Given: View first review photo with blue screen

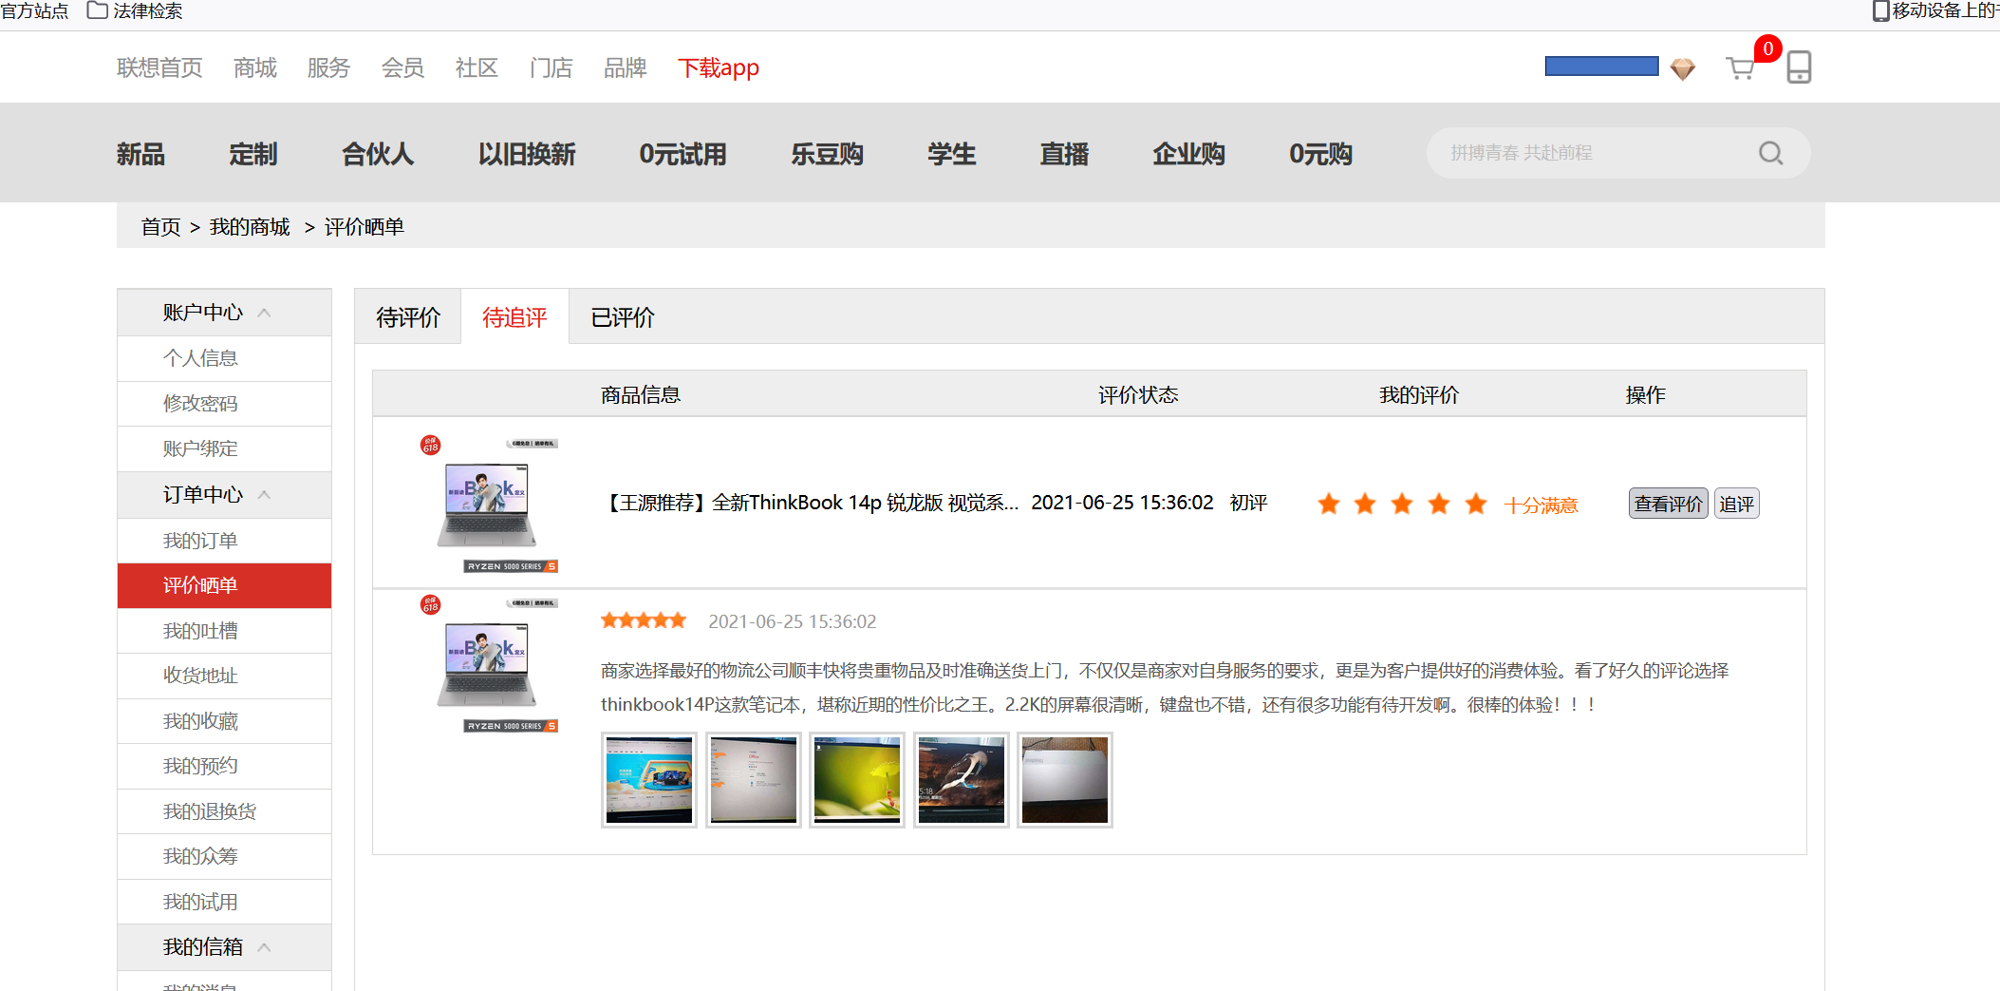Looking at the screenshot, I should pyautogui.click(x=649, y=780).
